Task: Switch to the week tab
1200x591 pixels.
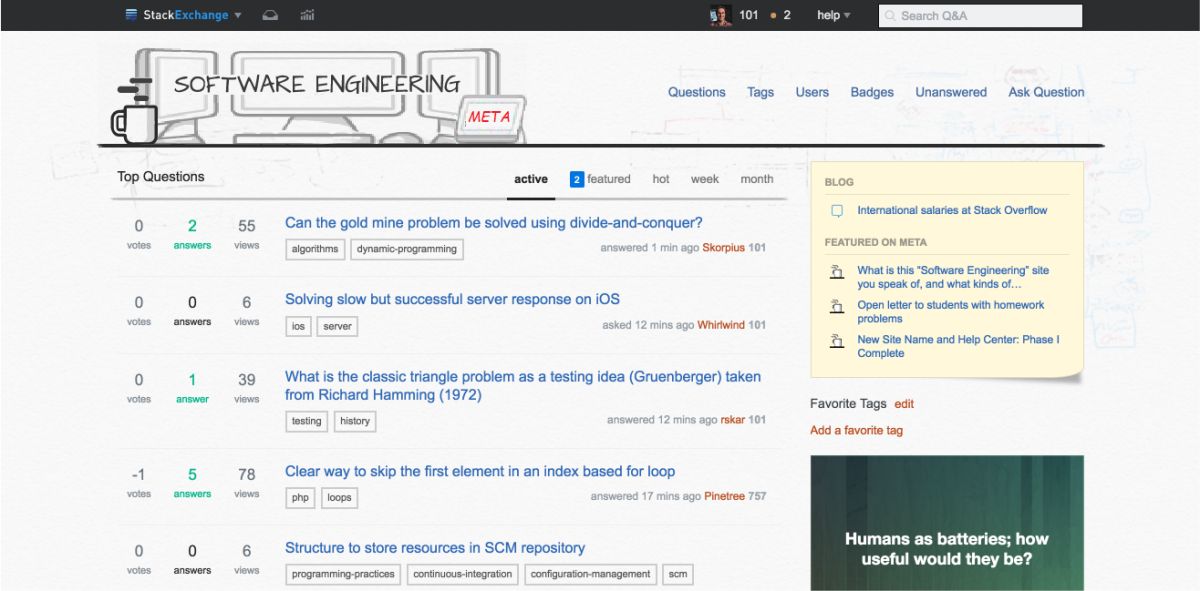Action: pyautogui.click(x=705, y=180)
